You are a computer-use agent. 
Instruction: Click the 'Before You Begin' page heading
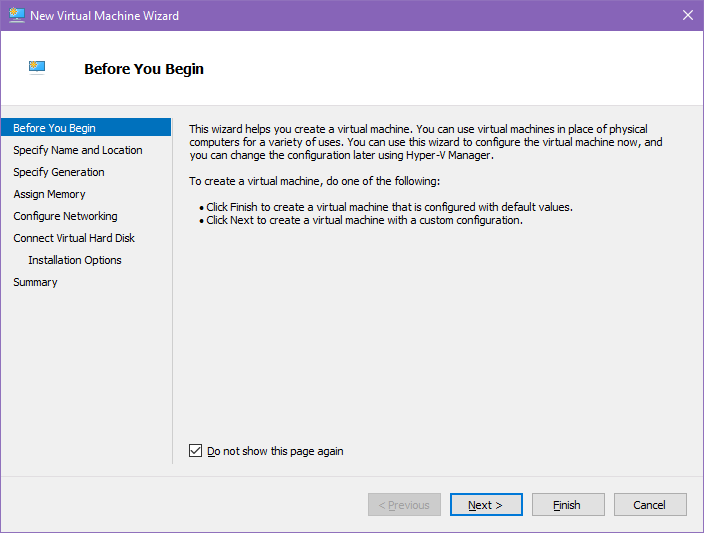tap(144, 69)
